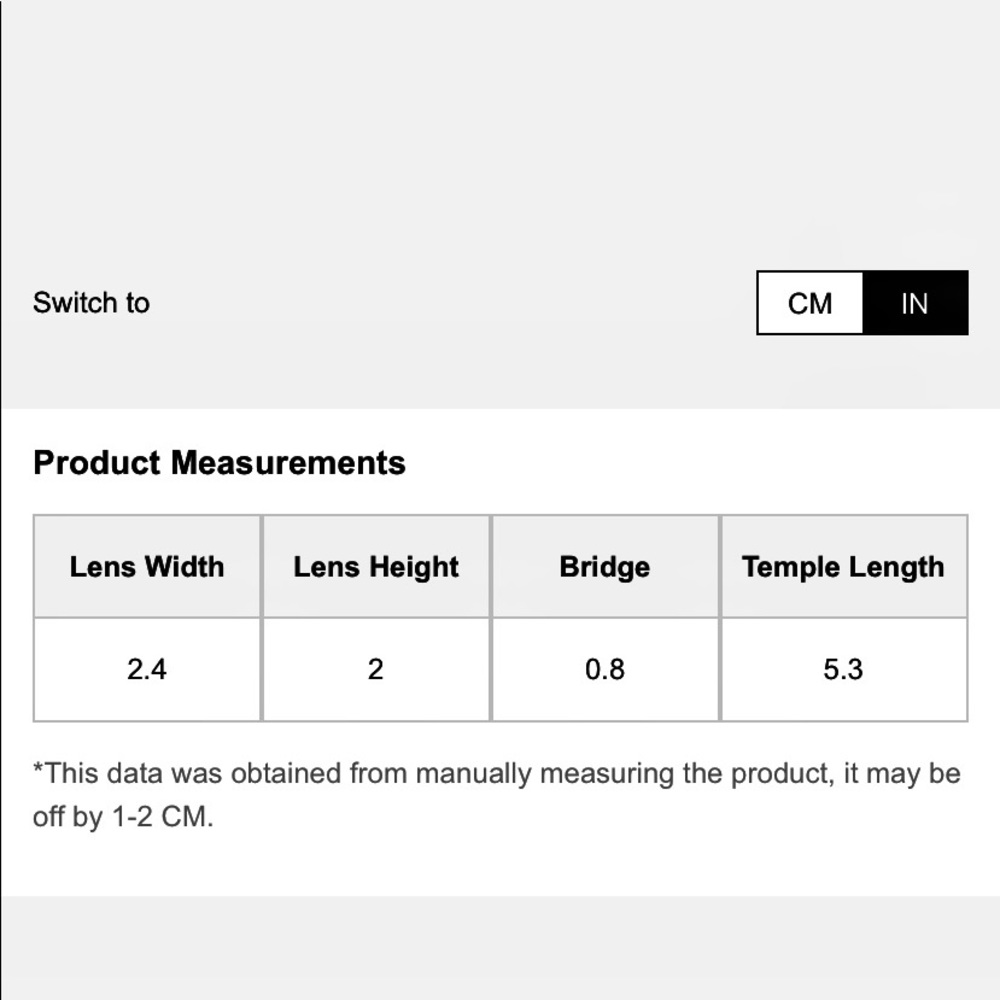The width and height of the screenshot is (1000, 1000).
Task: Click the word "Product" in the heading
Action: (96, 463)
